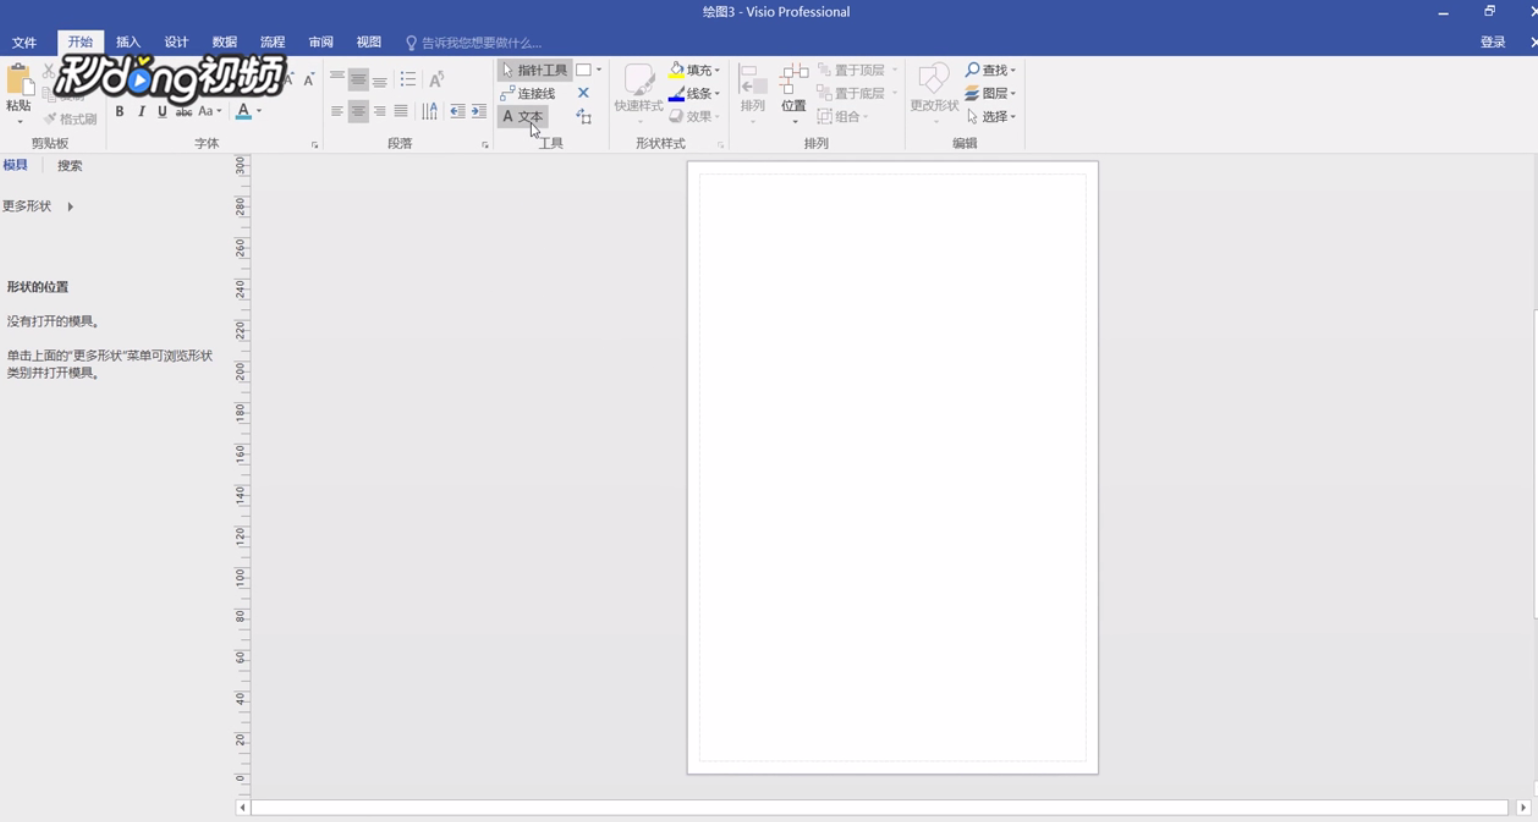Viewport: 1538px width, 822px height.
Task: Decrease paragraph indent
Action: tap(457, 111)
